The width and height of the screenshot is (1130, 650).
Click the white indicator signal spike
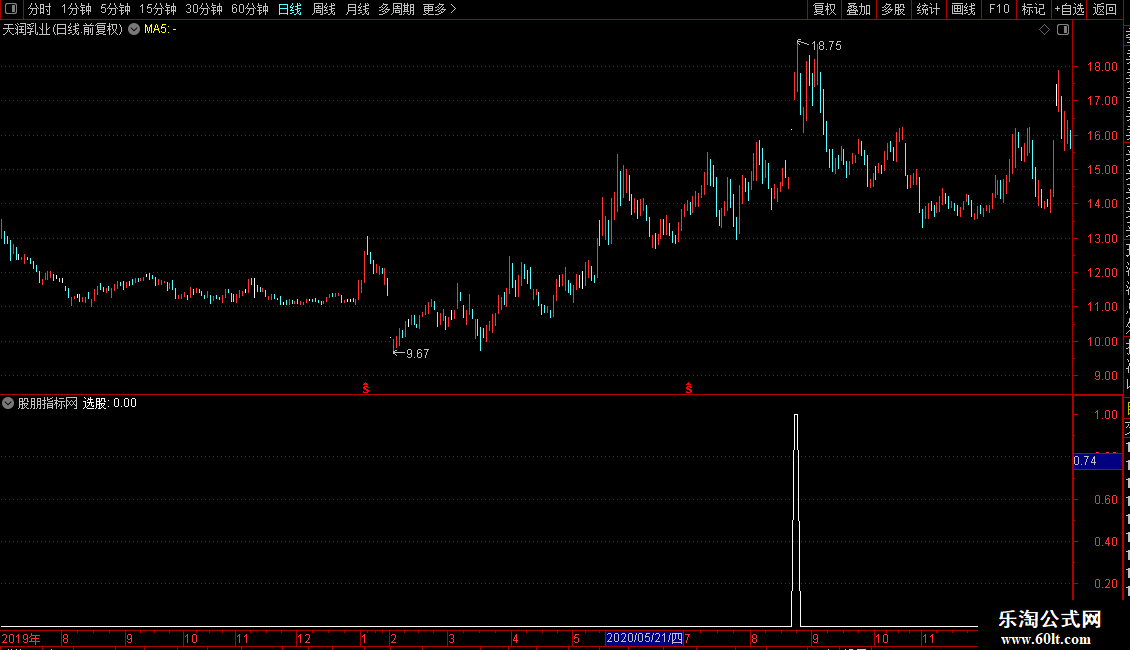[796, 519]
